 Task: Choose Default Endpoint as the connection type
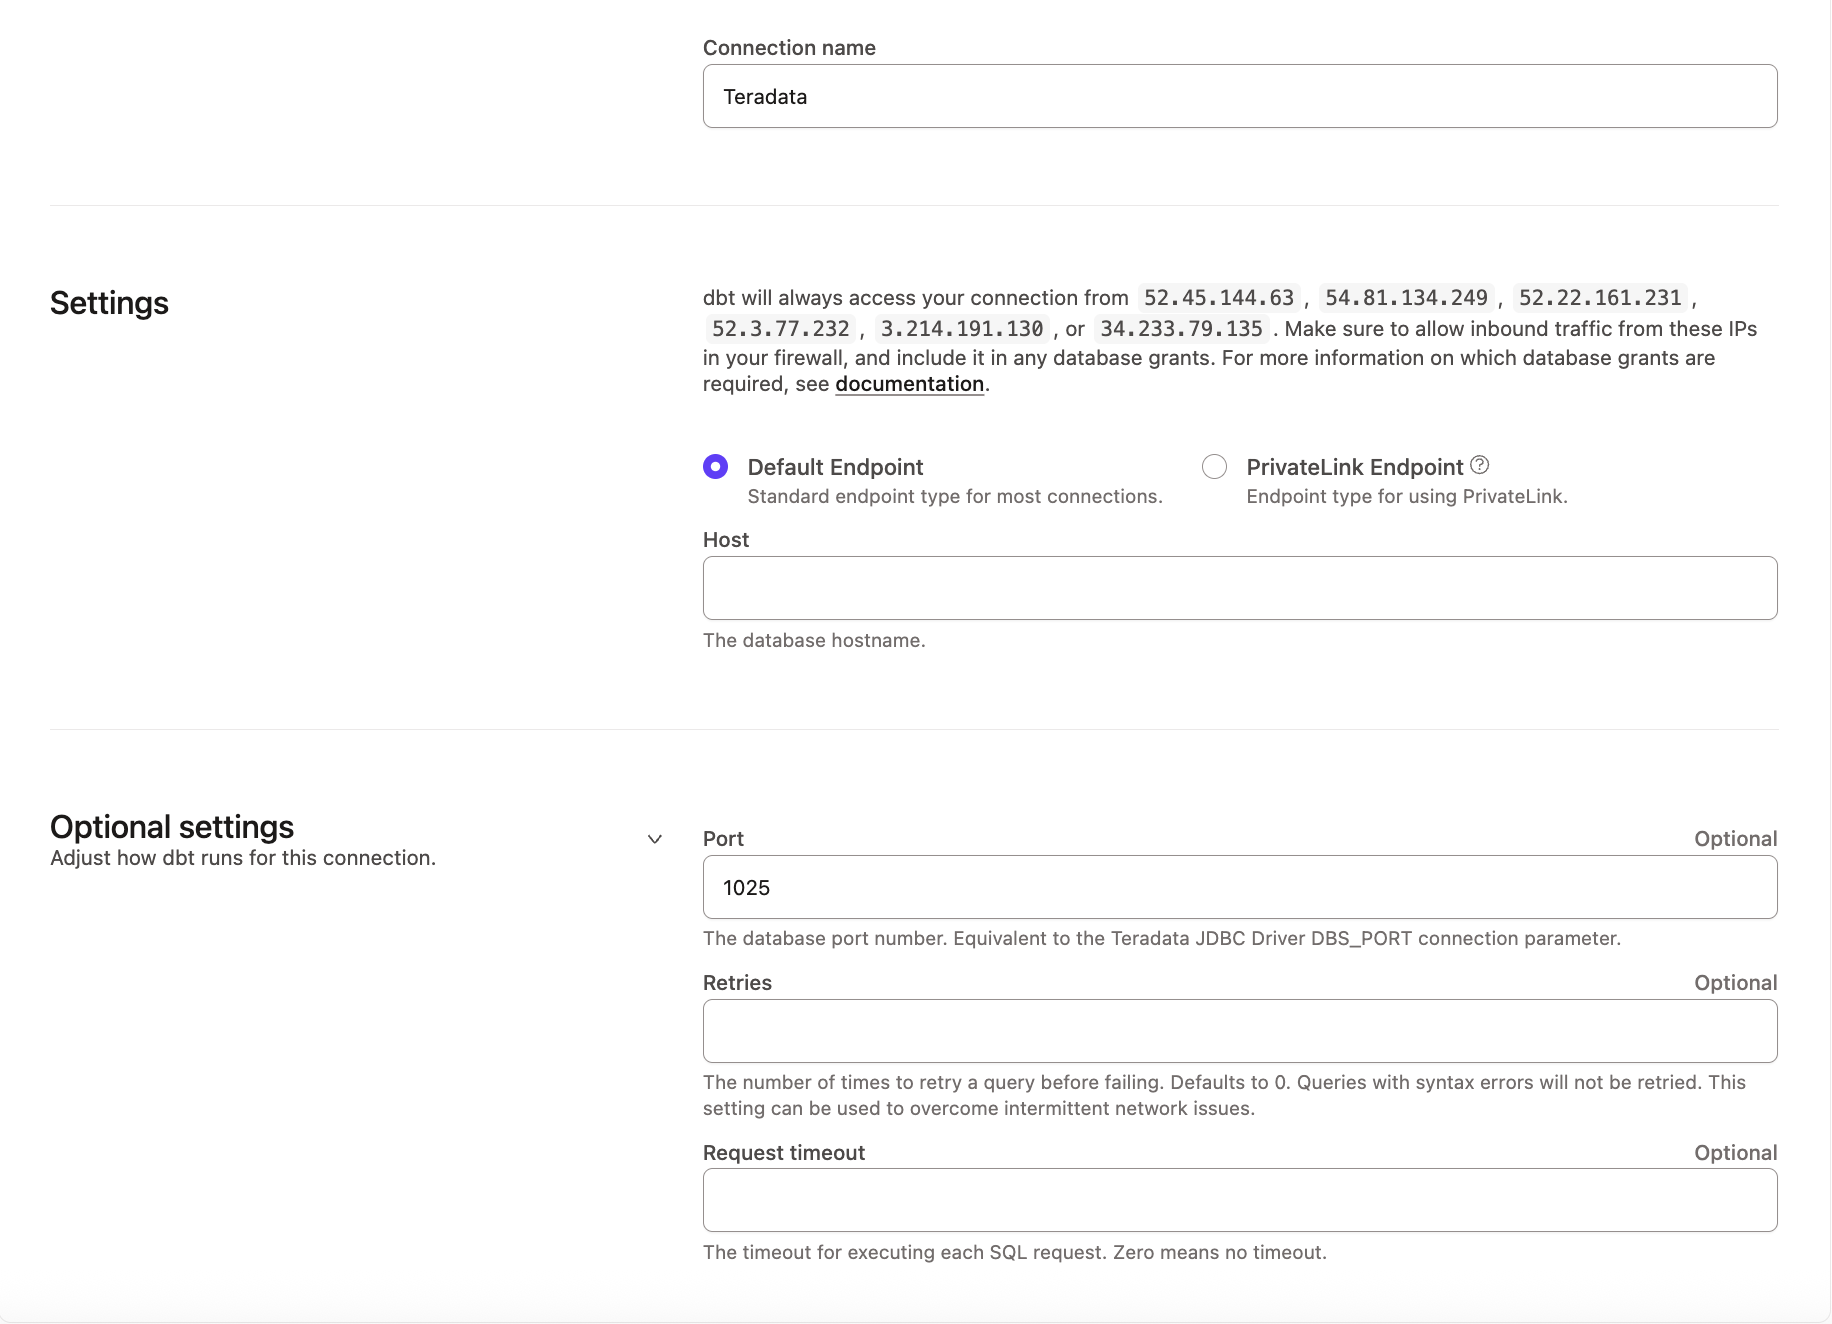click(x=714, y=466)
